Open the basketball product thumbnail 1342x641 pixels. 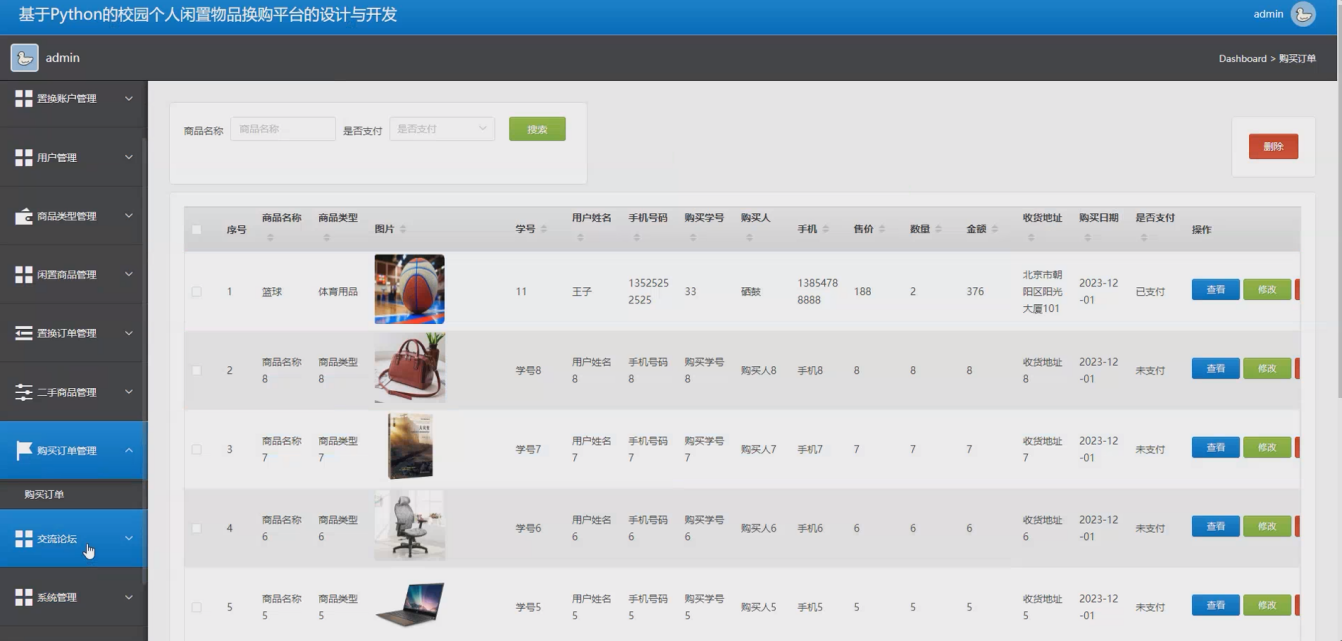coord(410,289)
